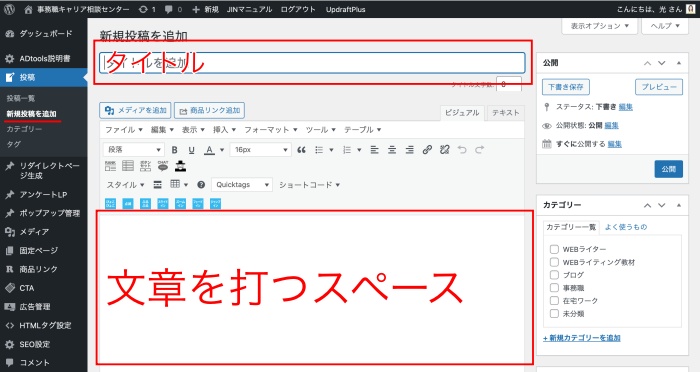This screenshot has width=700, height=372.
Task: Check the WEBライター category
Action: (x=554, y=249)
